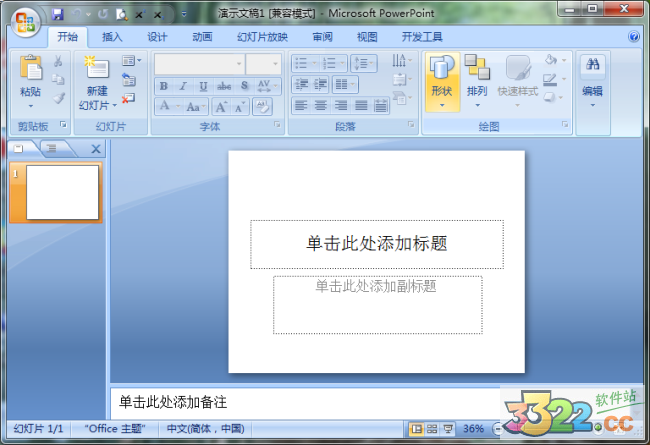
Task: Open the Customize Quick Access Toolbar arrow
Action: 184,14
